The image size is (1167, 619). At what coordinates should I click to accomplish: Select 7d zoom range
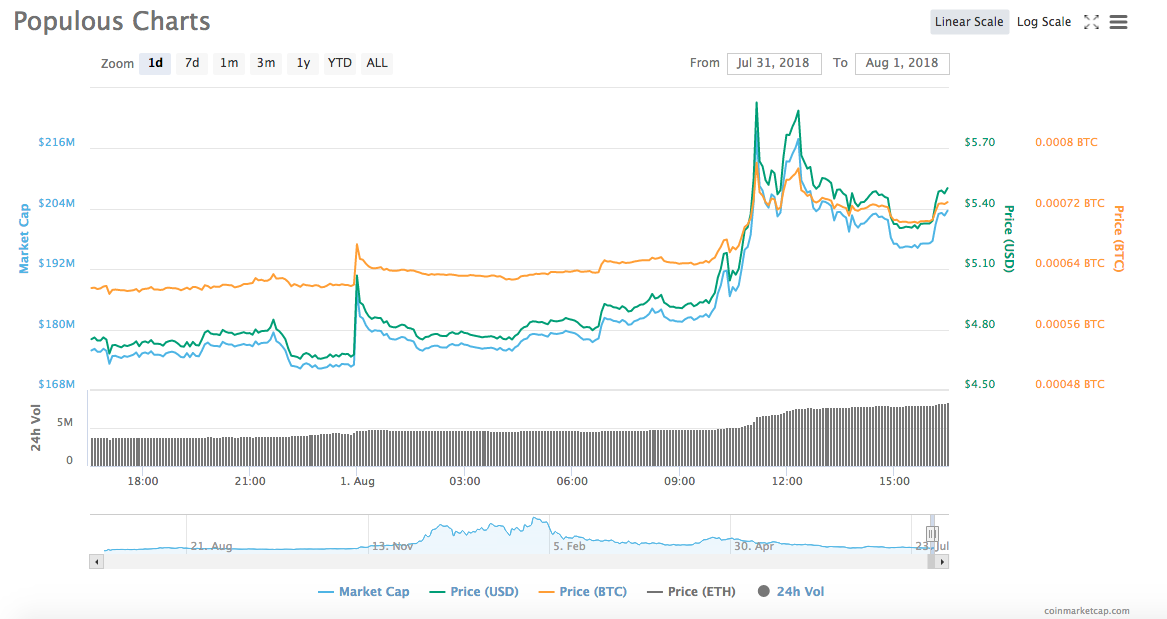(x=192, y=63)
